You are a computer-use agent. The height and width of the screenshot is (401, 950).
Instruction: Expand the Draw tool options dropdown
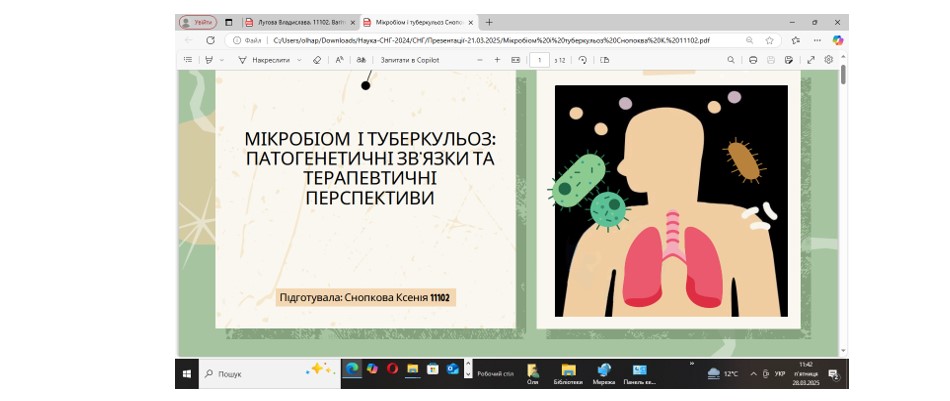(299, 60)
